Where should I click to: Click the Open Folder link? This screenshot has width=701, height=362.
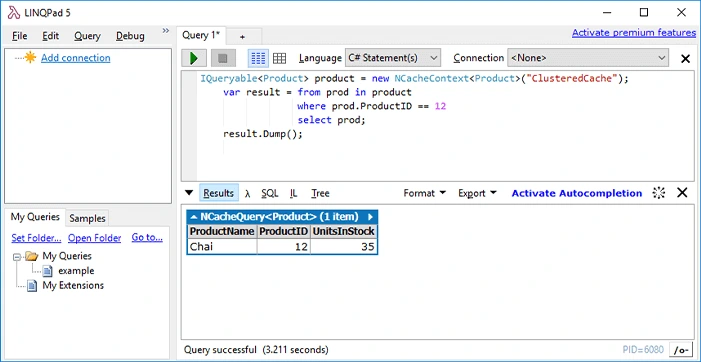94,238
